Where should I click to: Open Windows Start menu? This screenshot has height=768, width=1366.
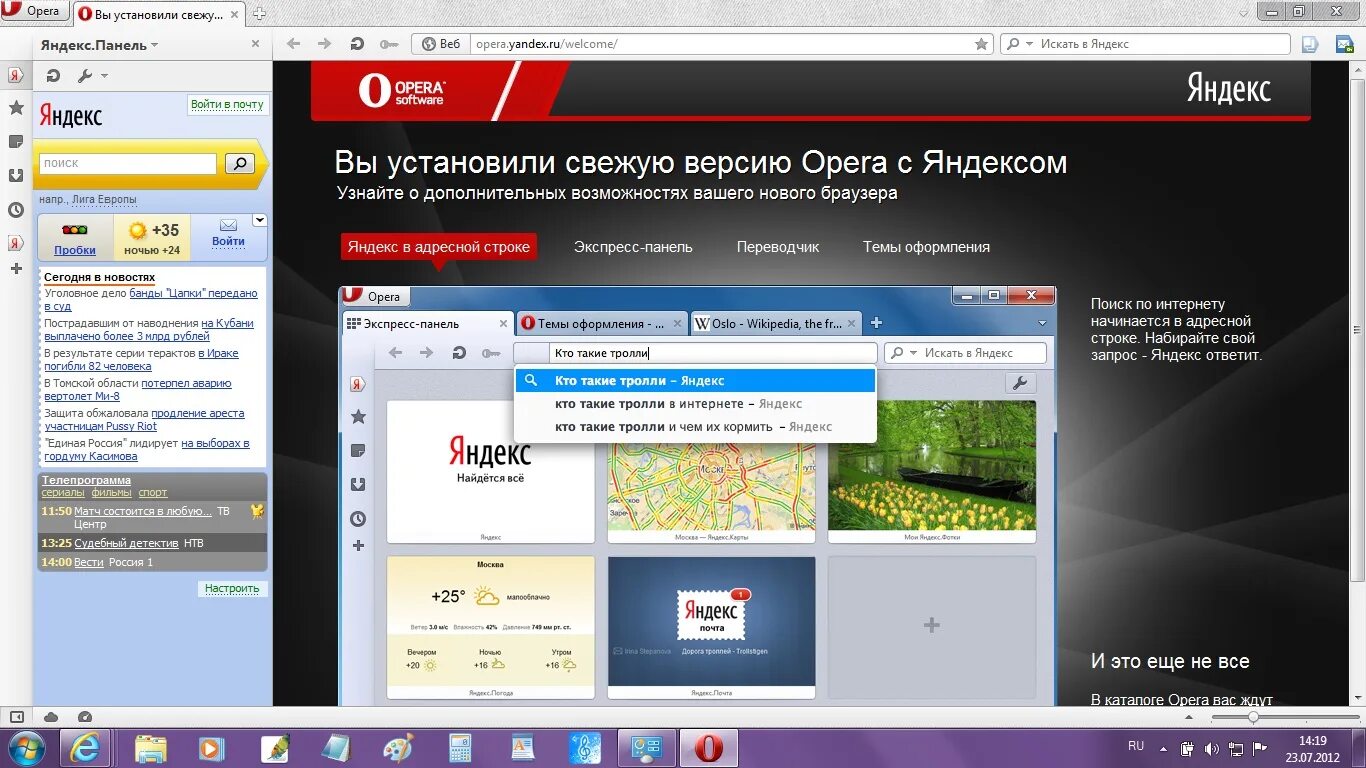coord(27,748)
